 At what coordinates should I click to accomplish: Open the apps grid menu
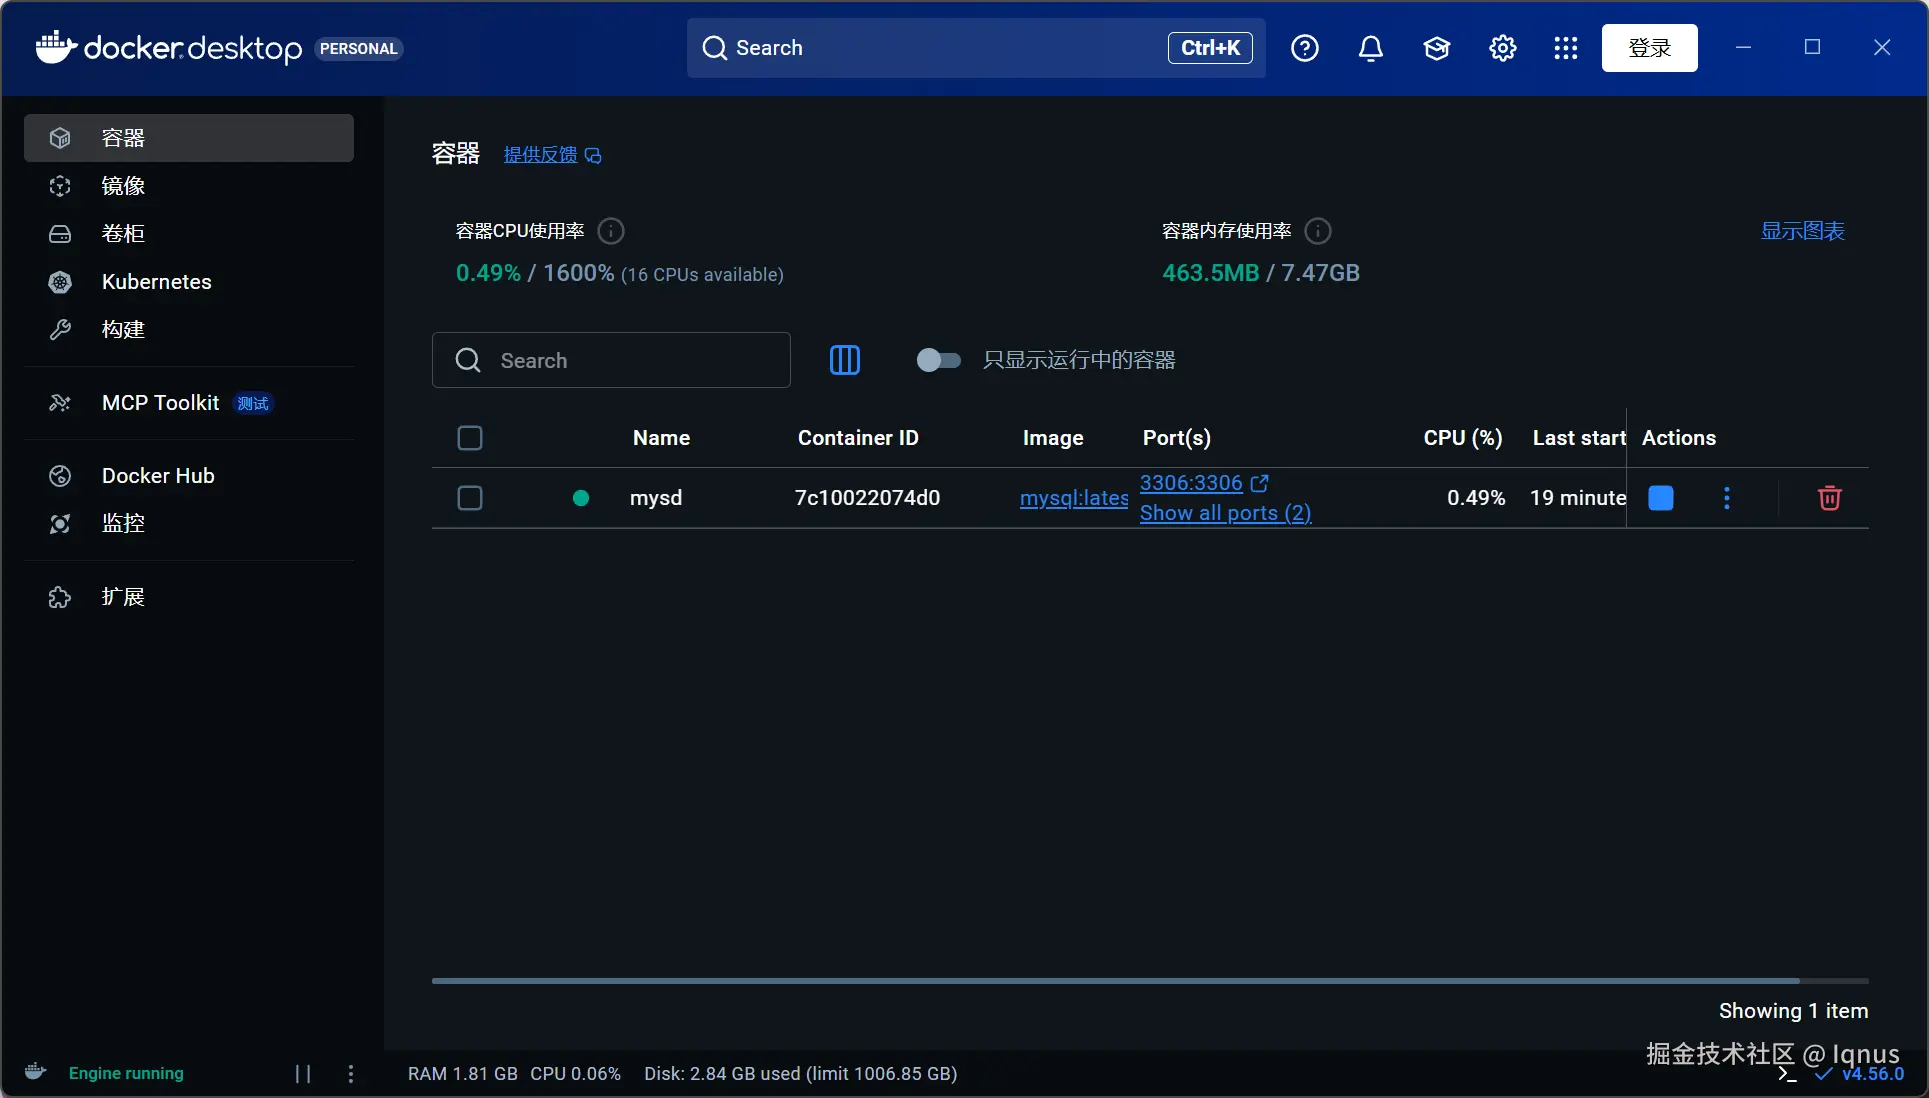[1565, 48]
